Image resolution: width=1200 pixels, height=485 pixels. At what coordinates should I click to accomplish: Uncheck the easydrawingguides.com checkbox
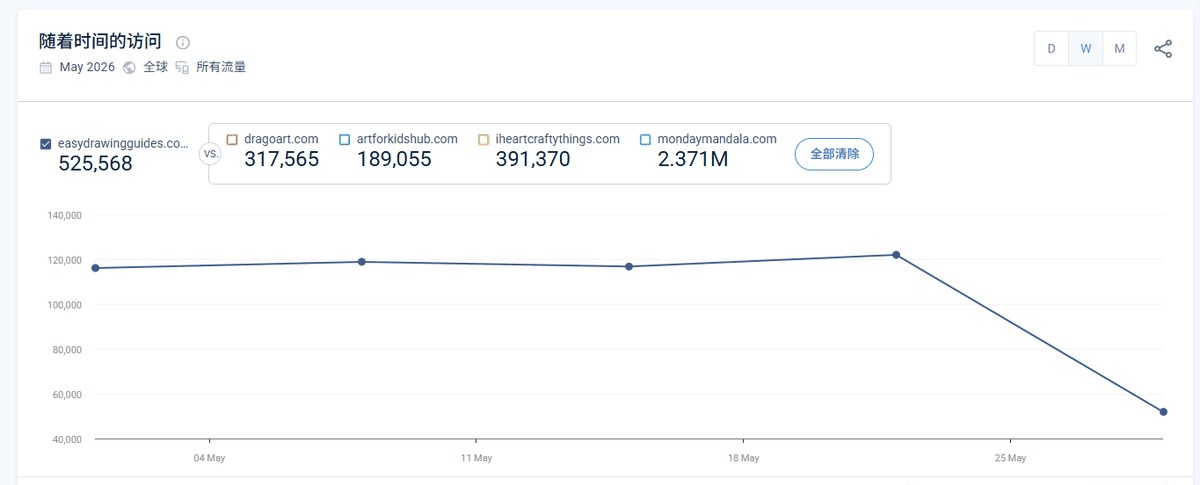tap(46, 144)
